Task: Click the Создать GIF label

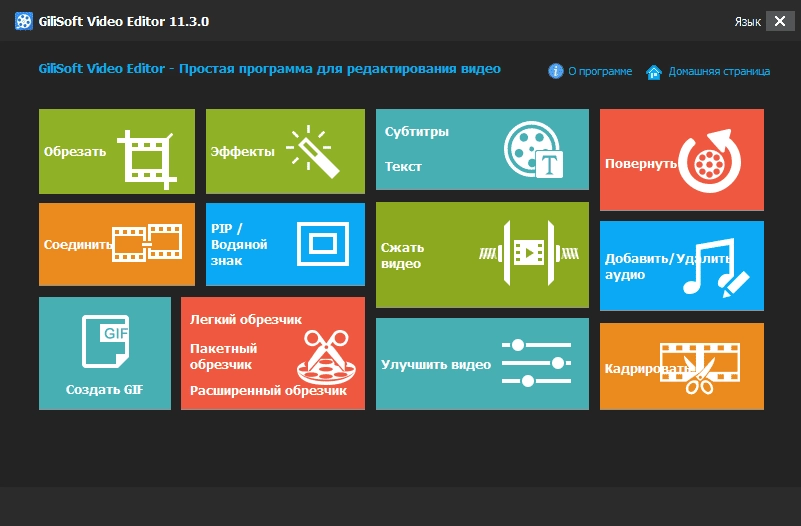Action: click(105, 390)
